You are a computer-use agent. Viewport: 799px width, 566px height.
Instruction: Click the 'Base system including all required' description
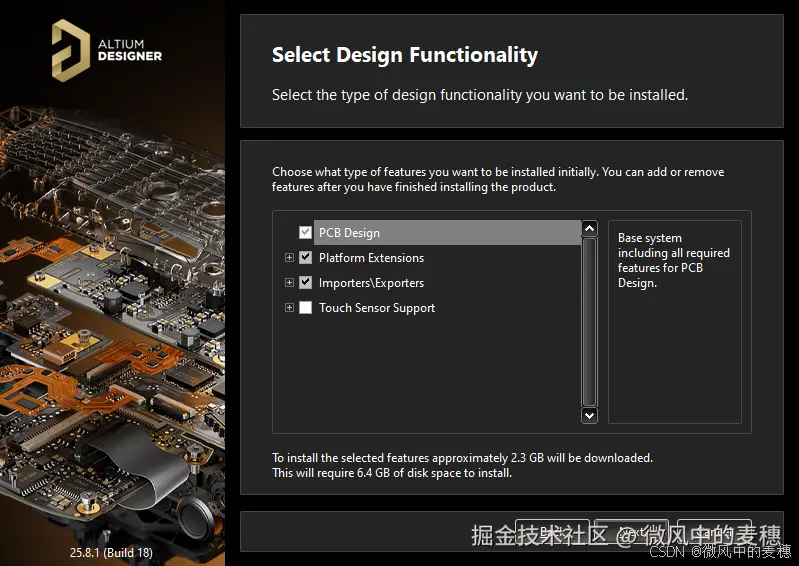(674, 260)
